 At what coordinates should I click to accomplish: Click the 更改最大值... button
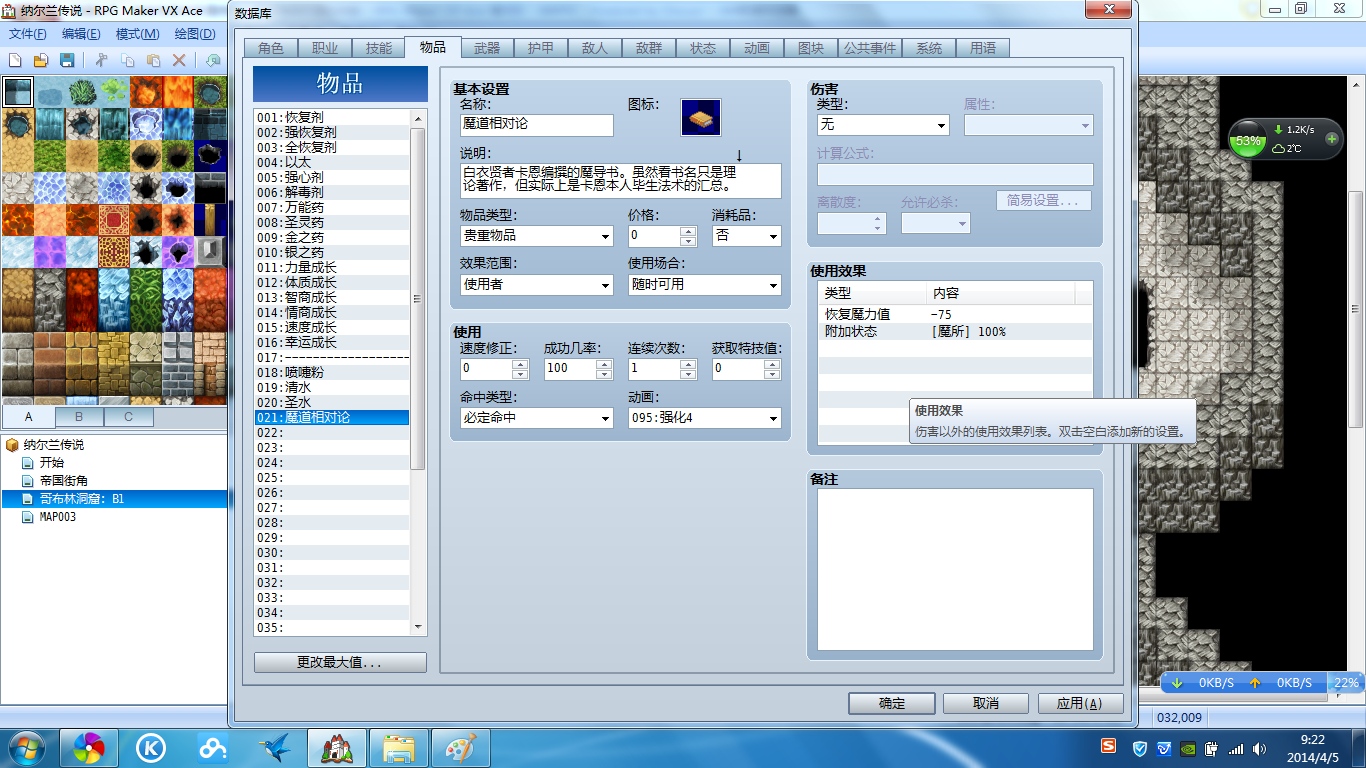pyautogui.click(x=340, y=663)
